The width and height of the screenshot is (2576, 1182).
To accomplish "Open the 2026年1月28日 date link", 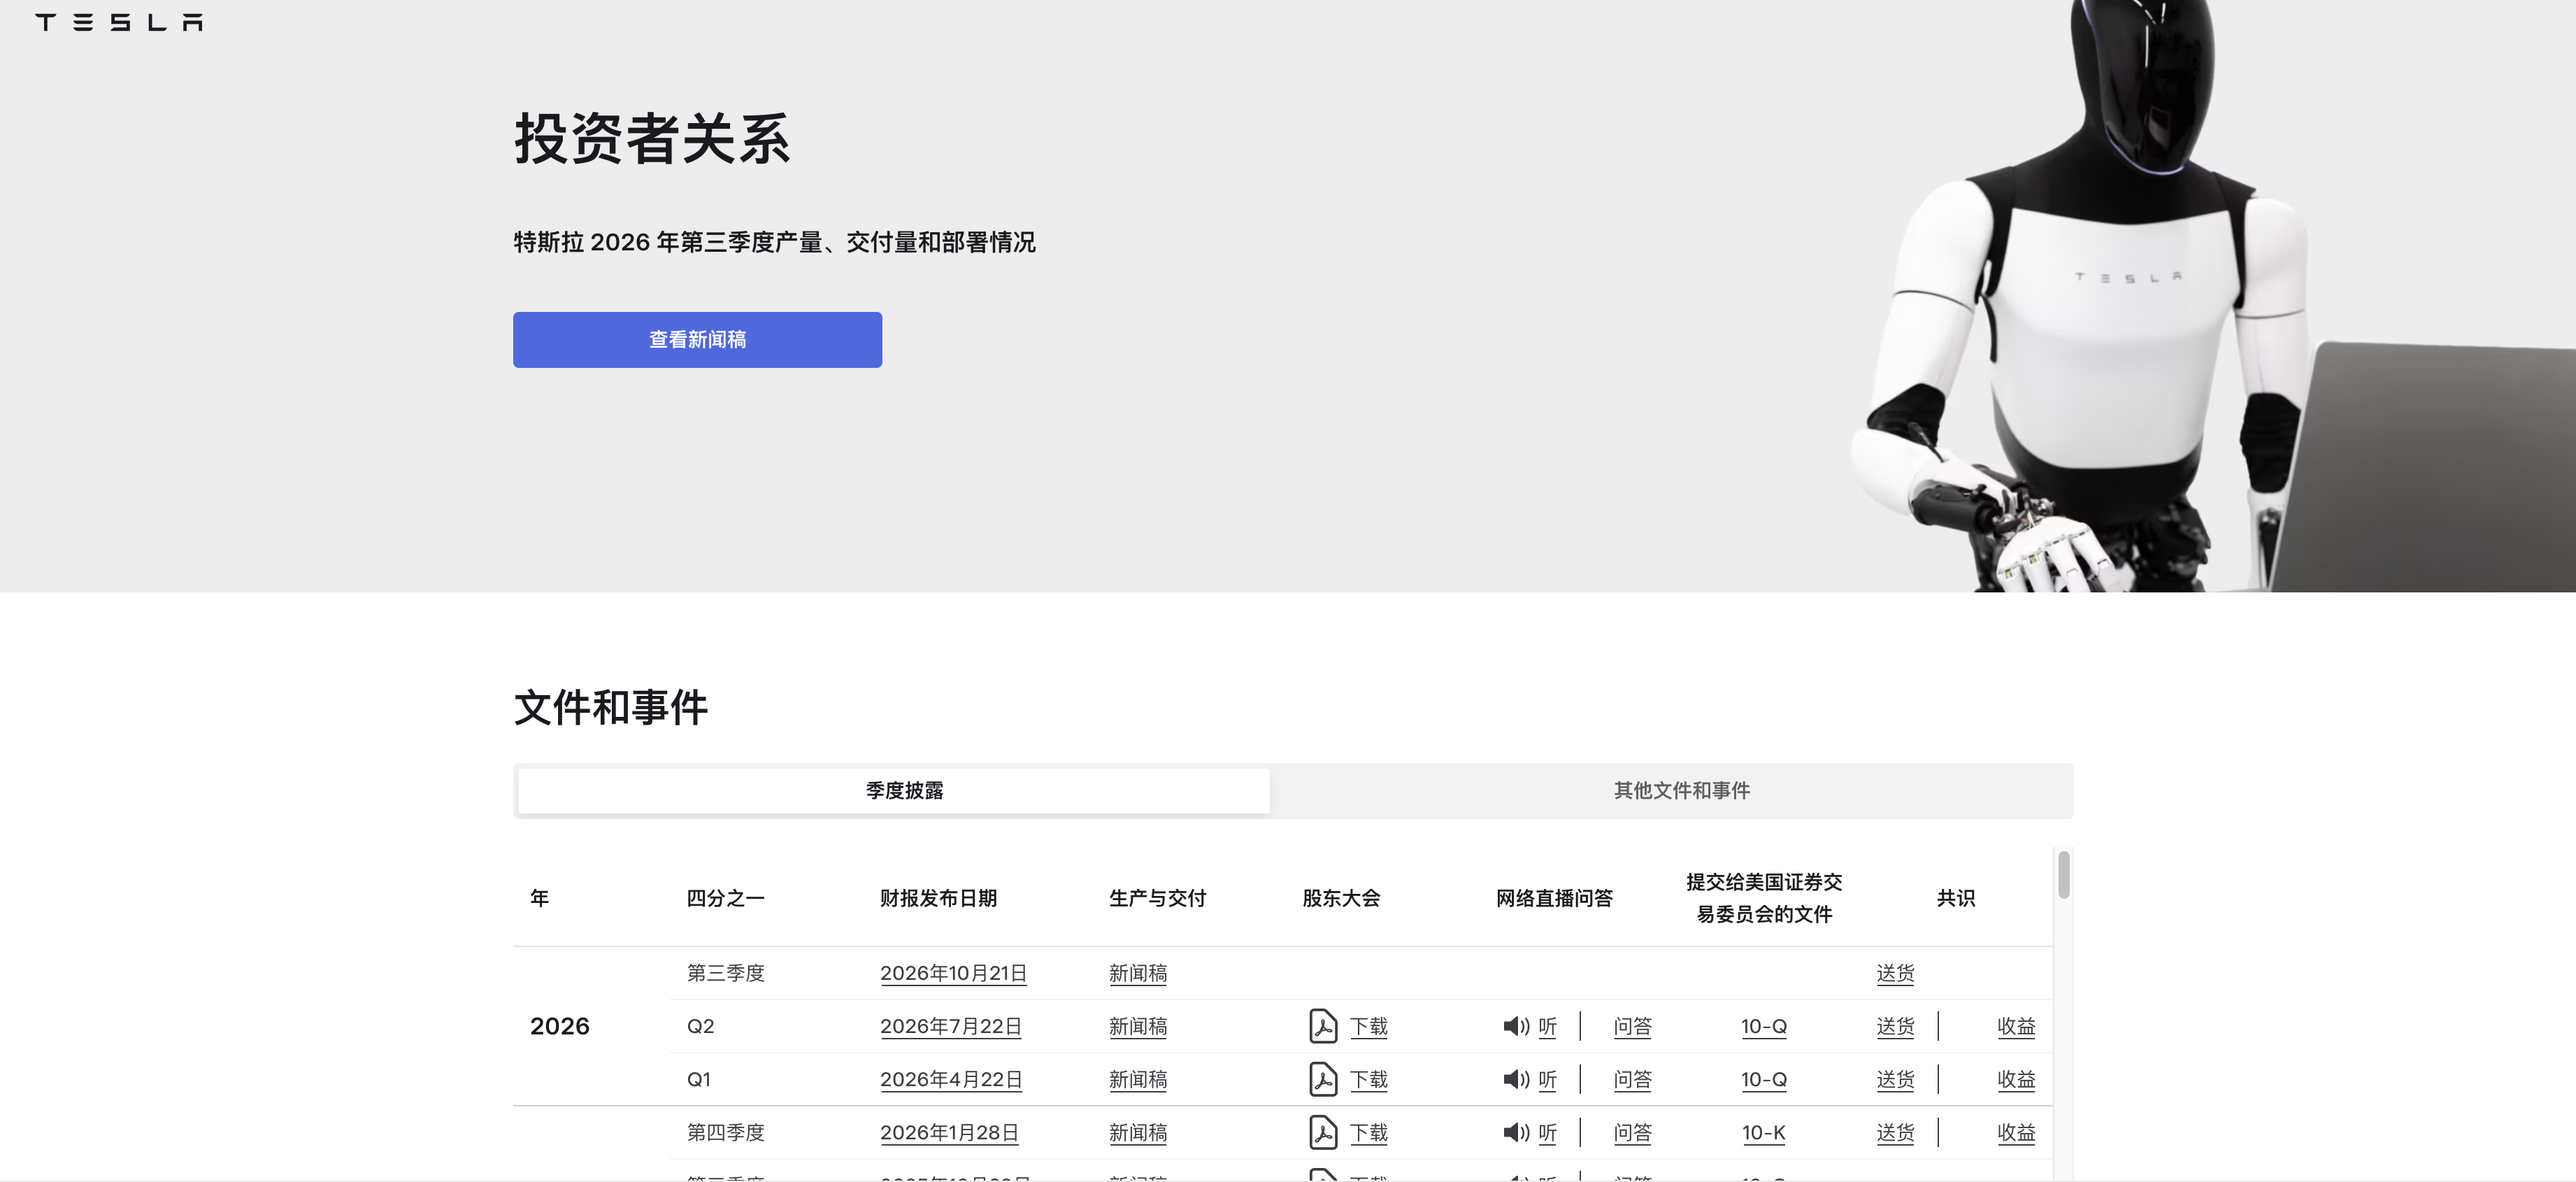I will coord(949,1132).
